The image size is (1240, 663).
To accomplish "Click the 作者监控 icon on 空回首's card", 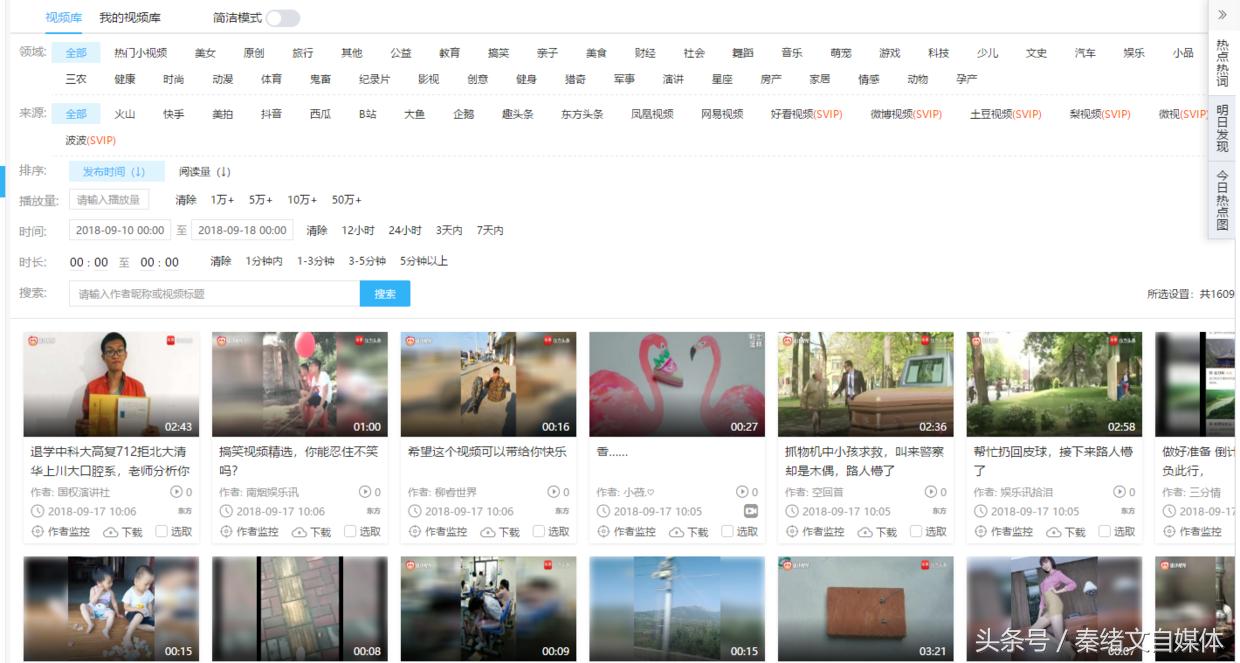I will [792, 531].
